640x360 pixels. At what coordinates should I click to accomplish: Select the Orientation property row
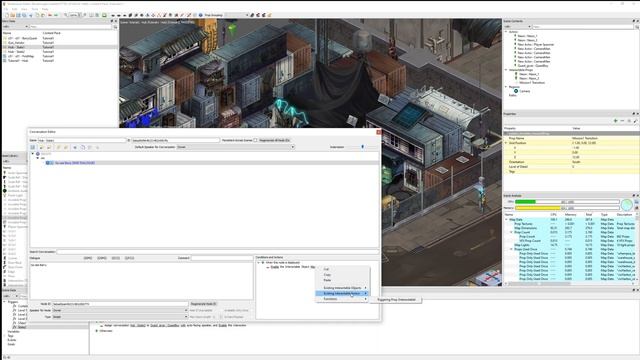[571, 162]
